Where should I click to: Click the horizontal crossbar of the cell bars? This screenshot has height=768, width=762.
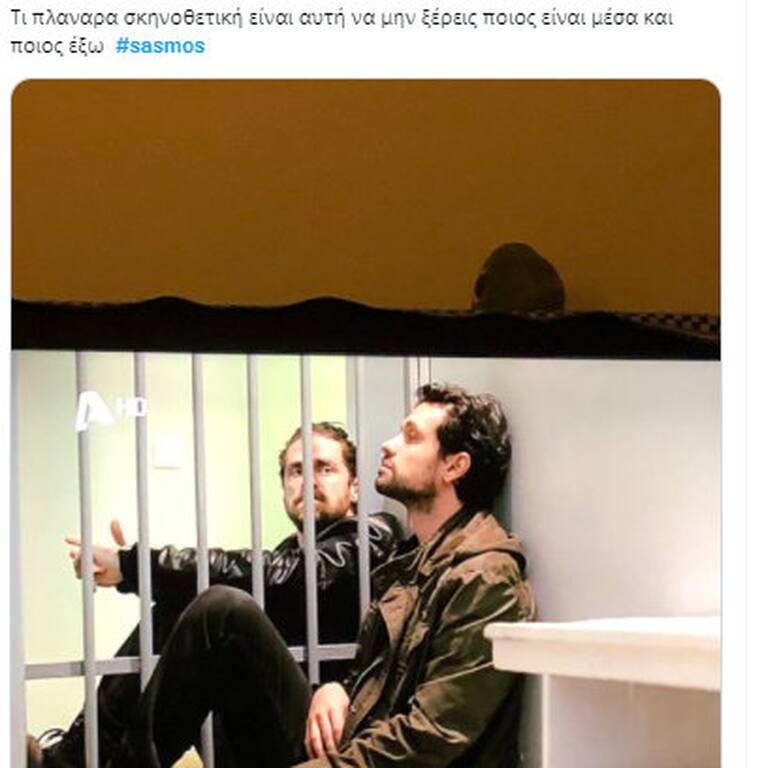[191, 660]
